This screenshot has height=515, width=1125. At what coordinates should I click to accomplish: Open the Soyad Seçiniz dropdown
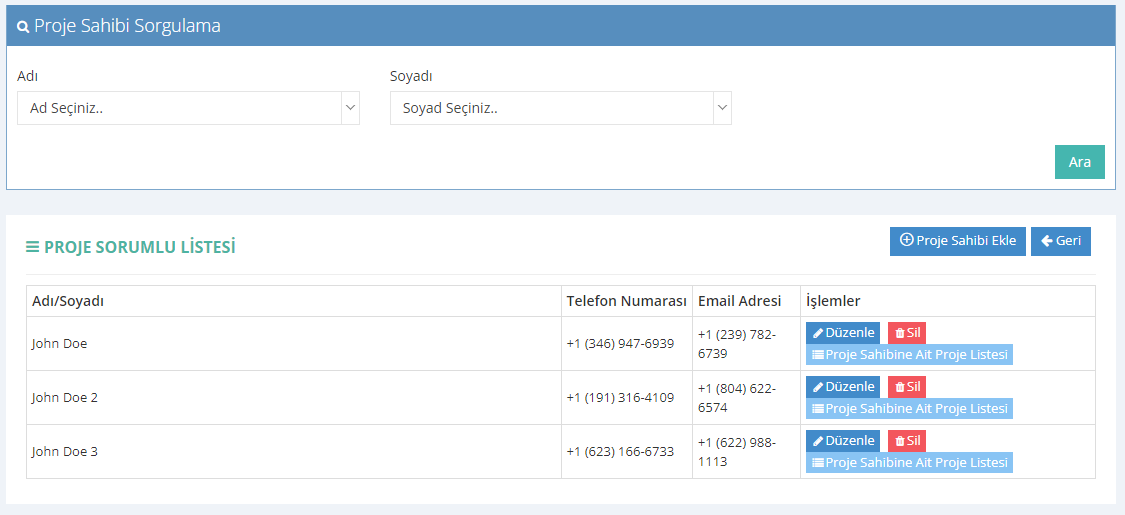point(560,108)
